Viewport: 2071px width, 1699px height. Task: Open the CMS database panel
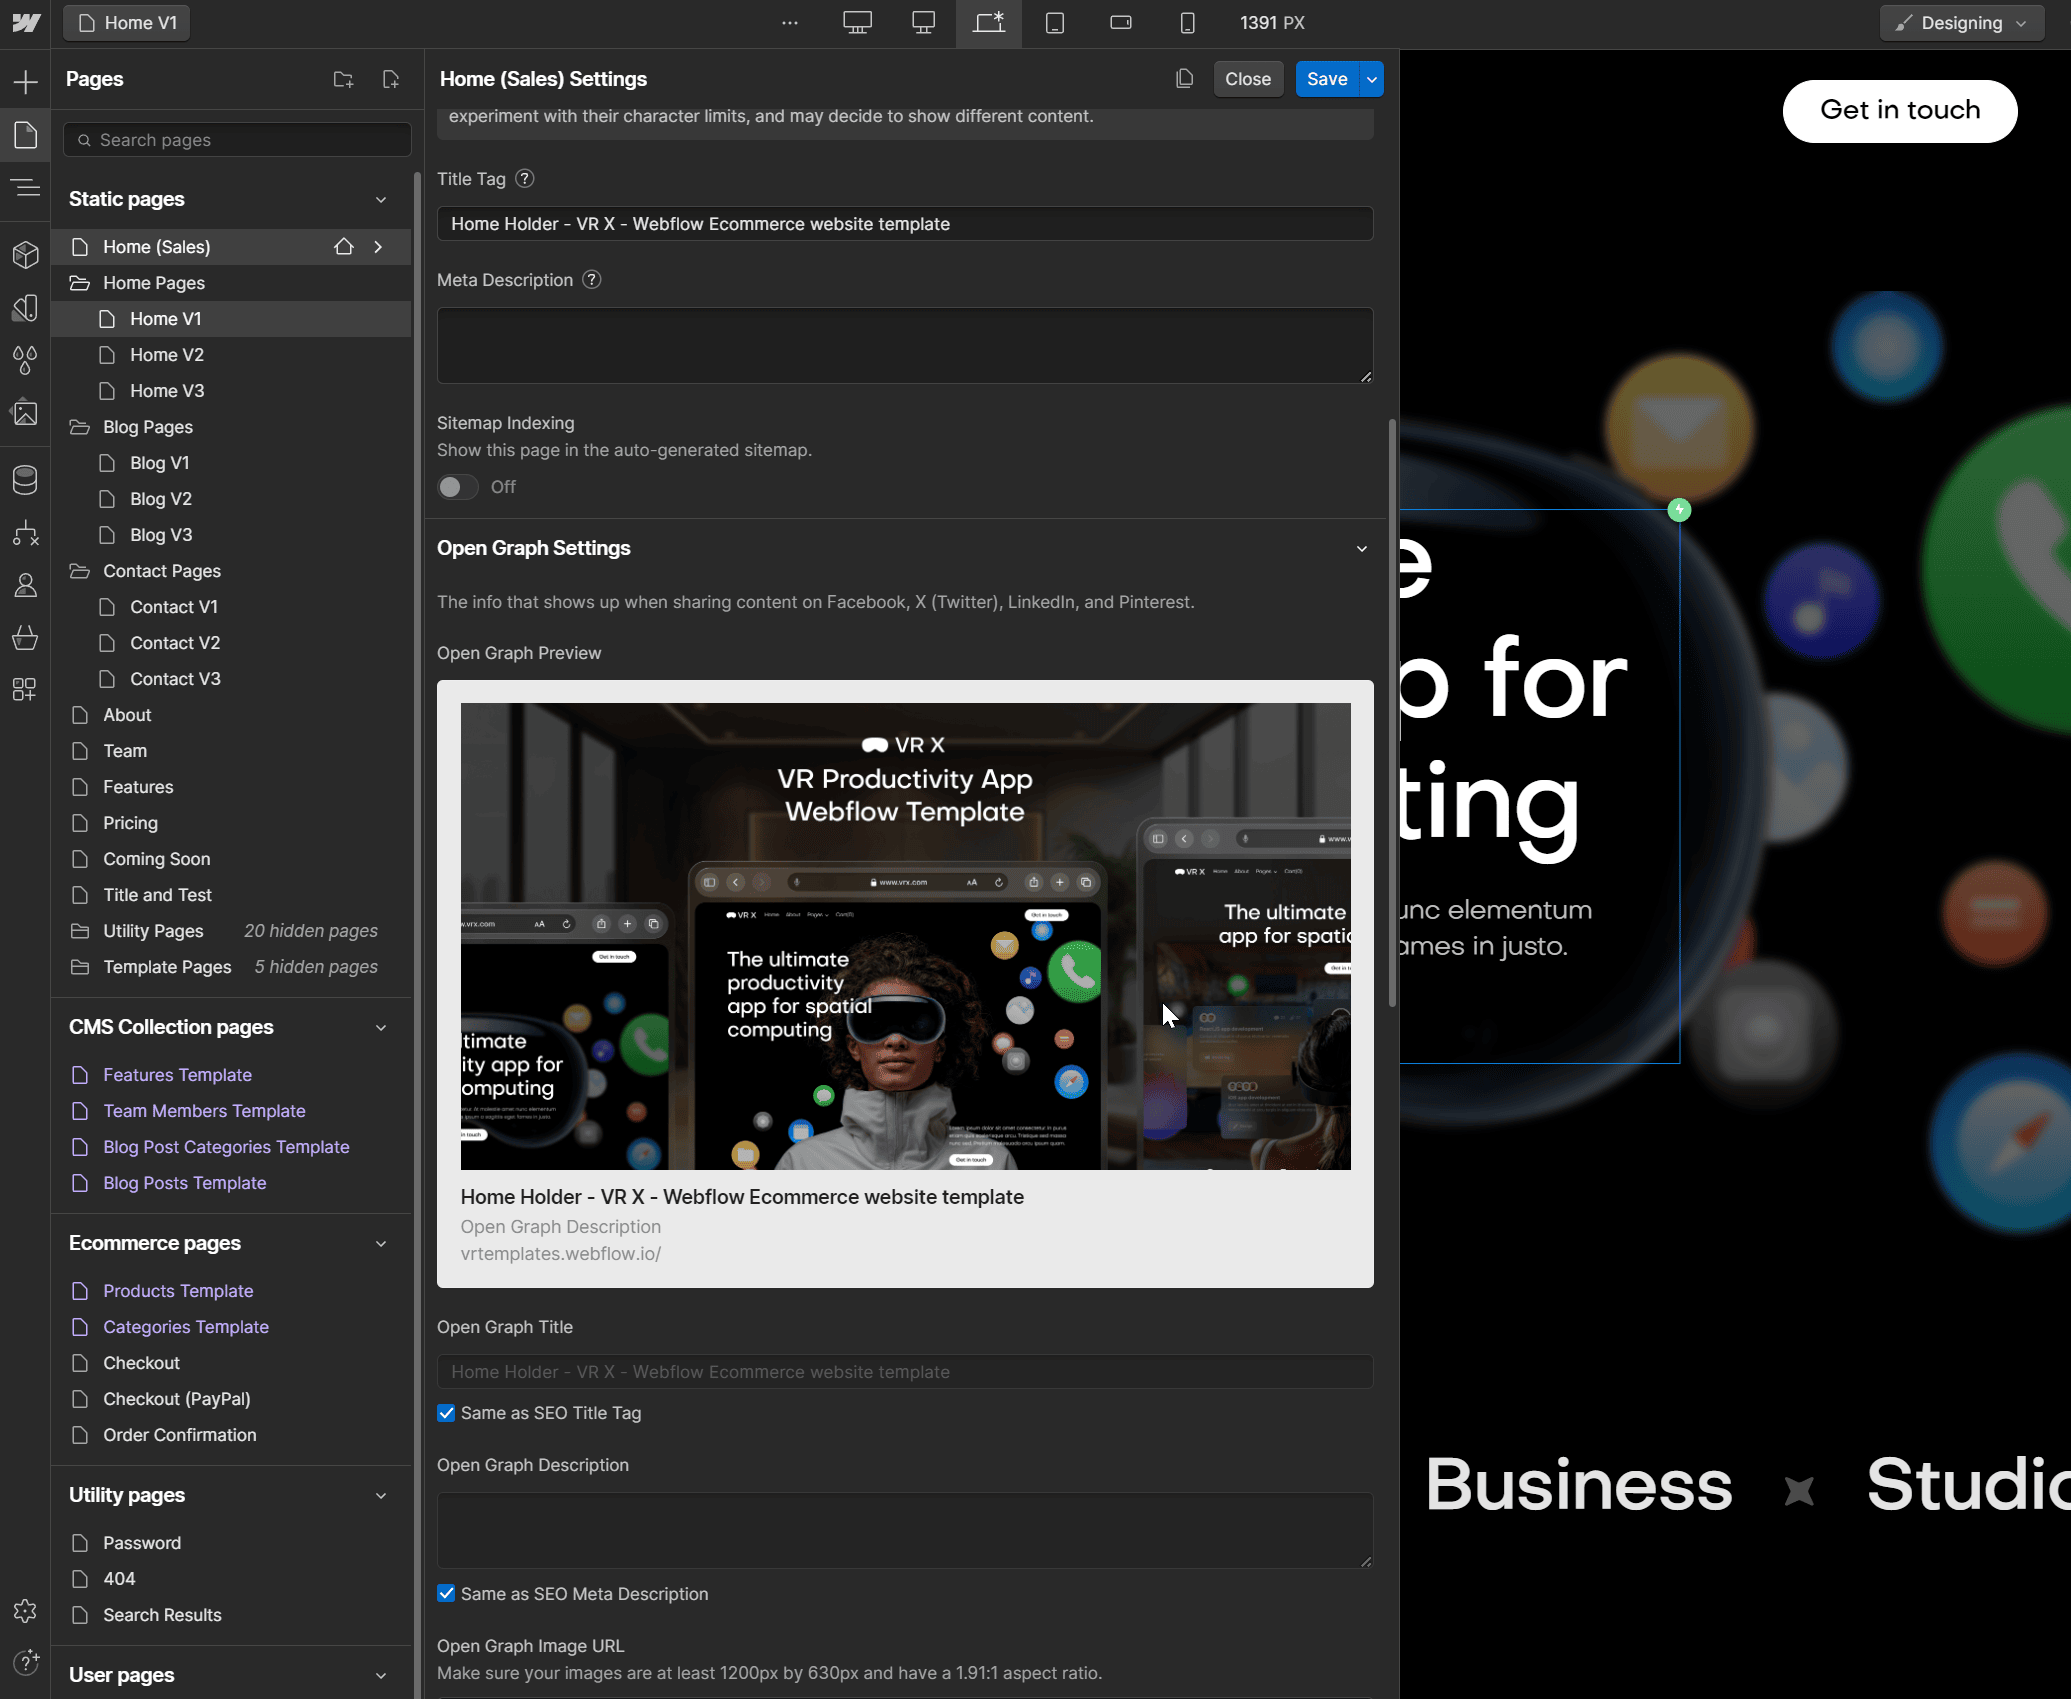[25, 480]
